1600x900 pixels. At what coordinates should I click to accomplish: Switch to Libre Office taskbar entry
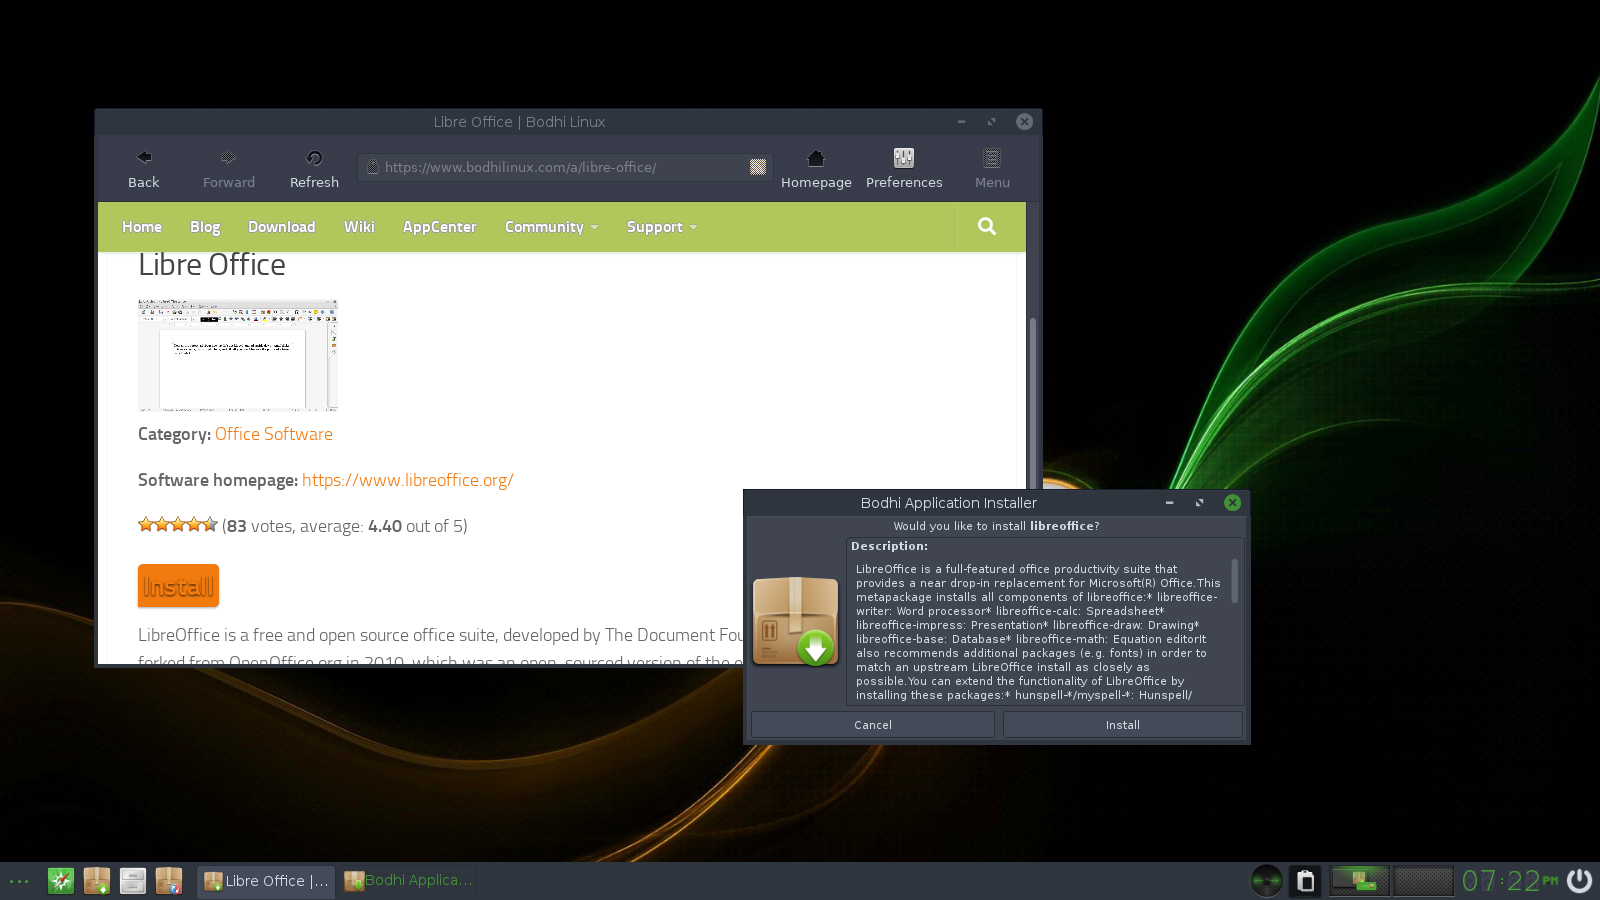coord(266,881)
